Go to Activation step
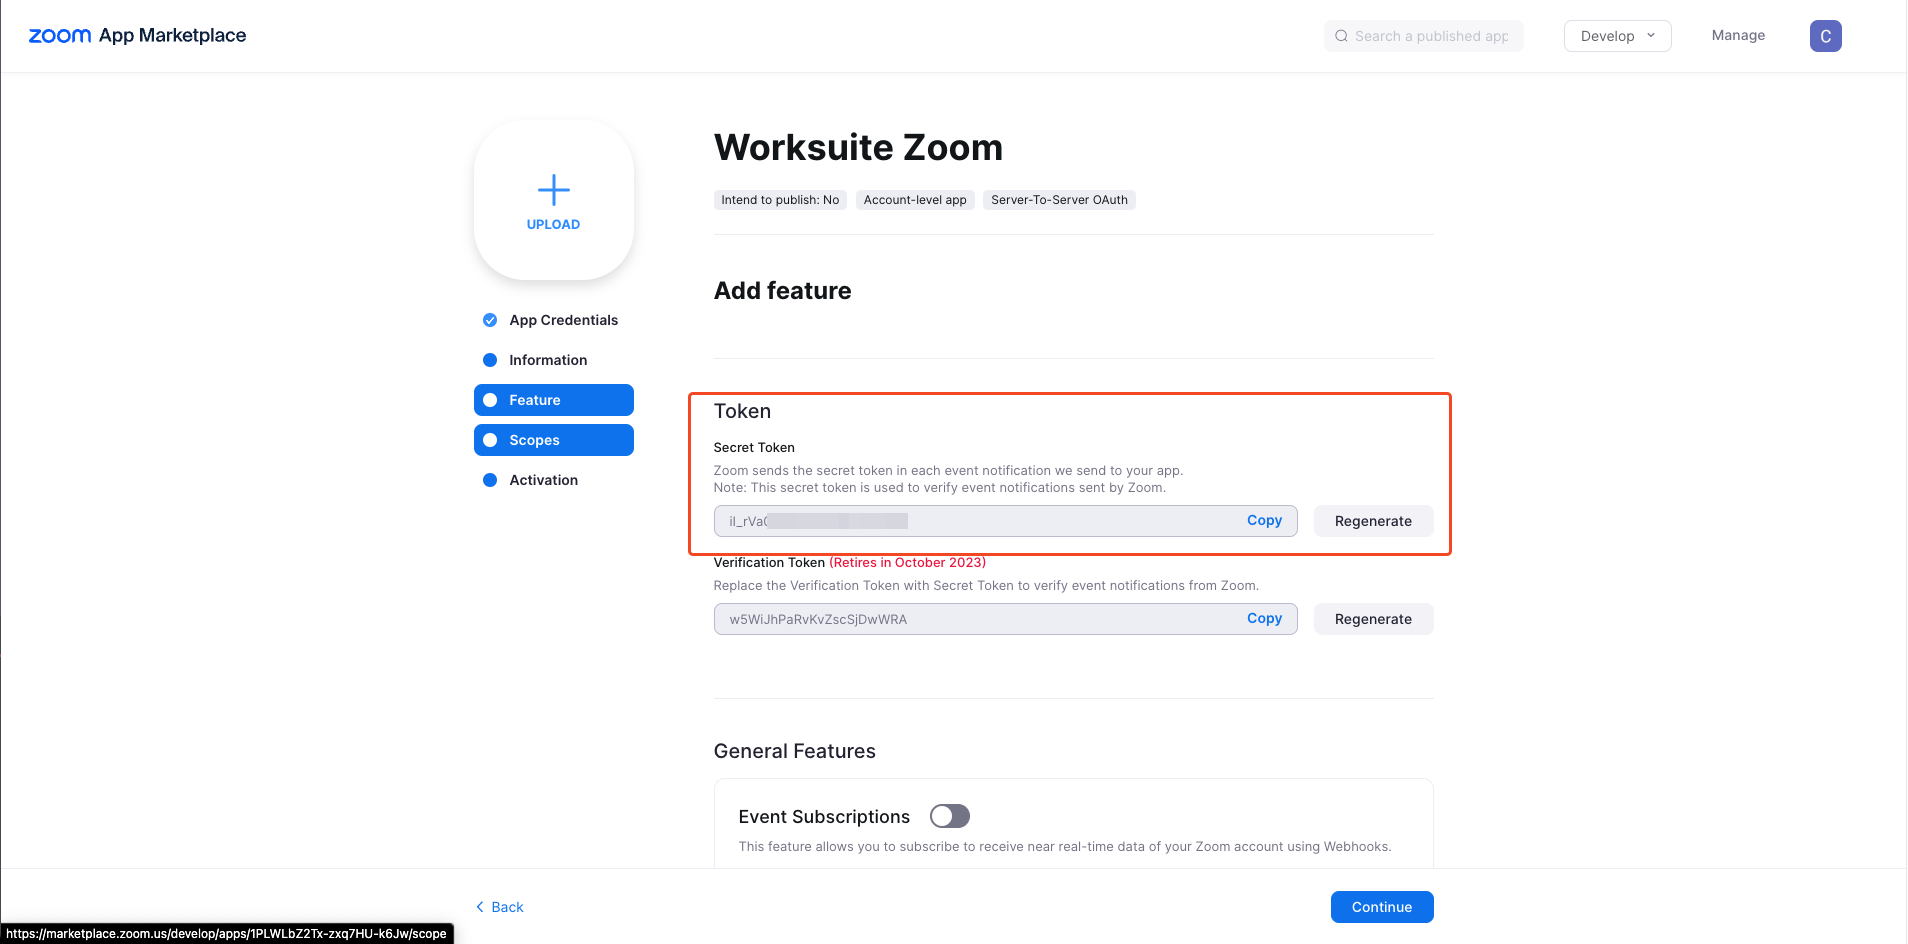The image size is (1908, 944). [553, 480]
